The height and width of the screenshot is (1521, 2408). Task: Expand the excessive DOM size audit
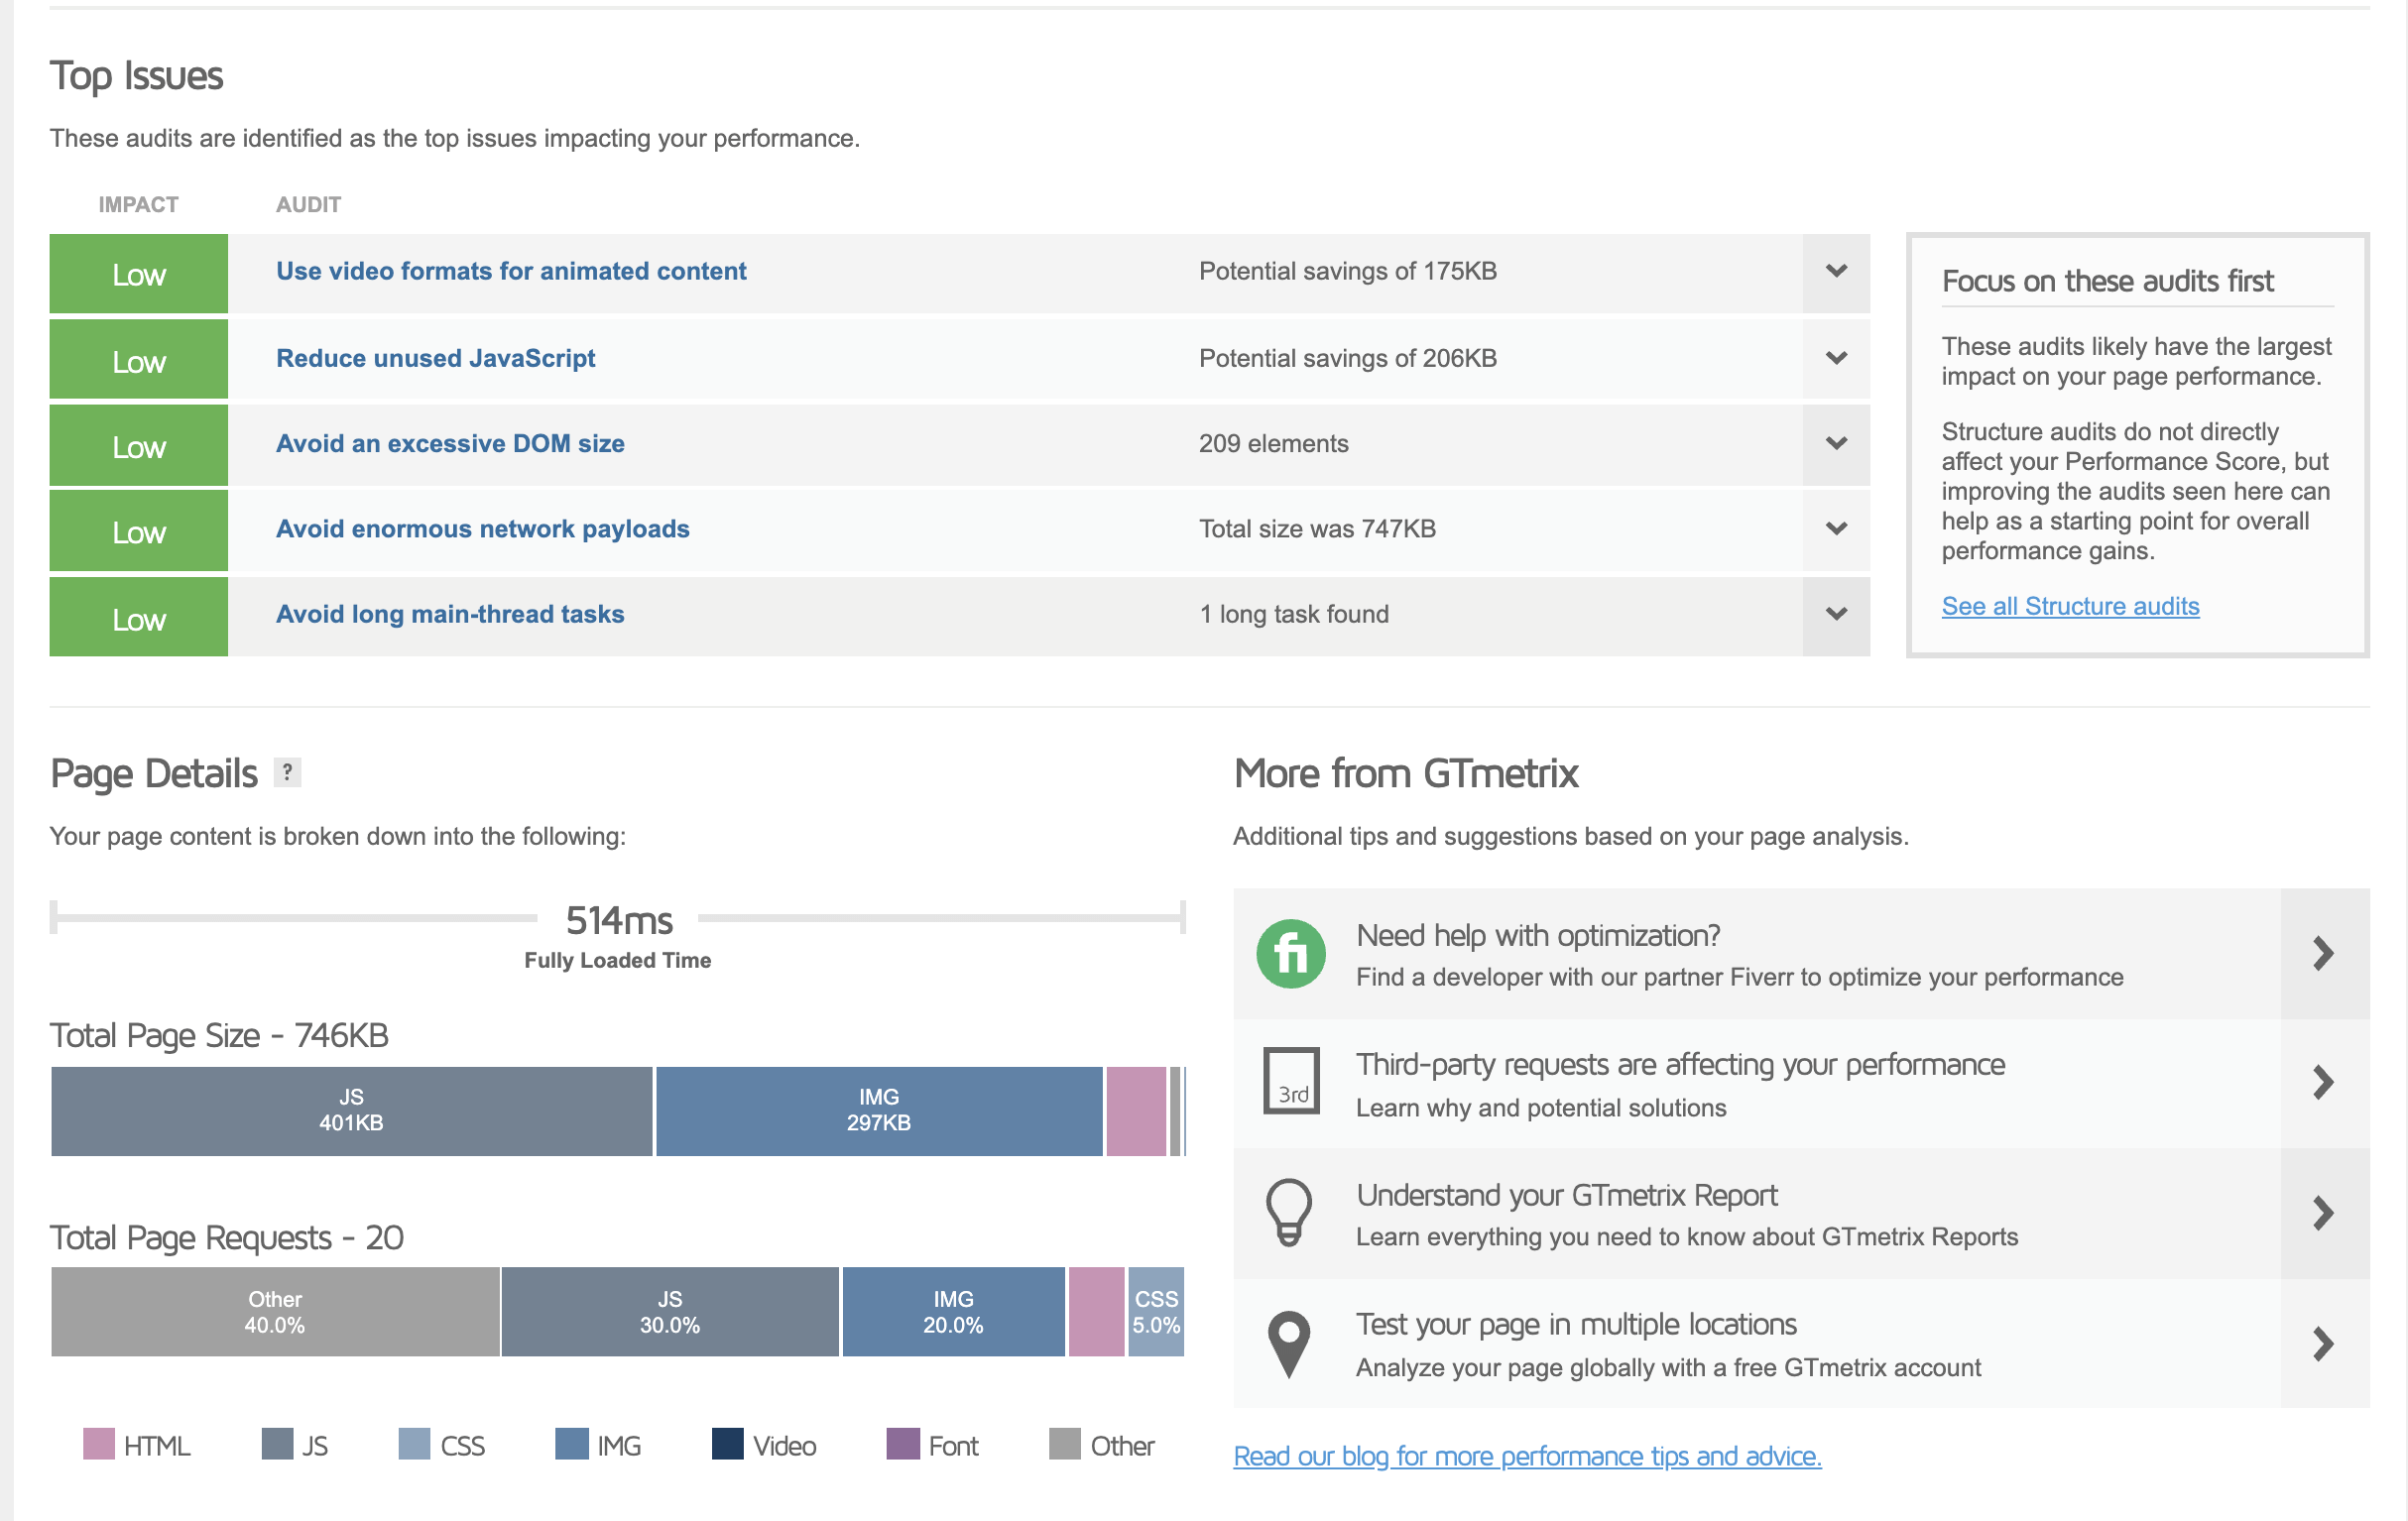[x=1835, y=443]
